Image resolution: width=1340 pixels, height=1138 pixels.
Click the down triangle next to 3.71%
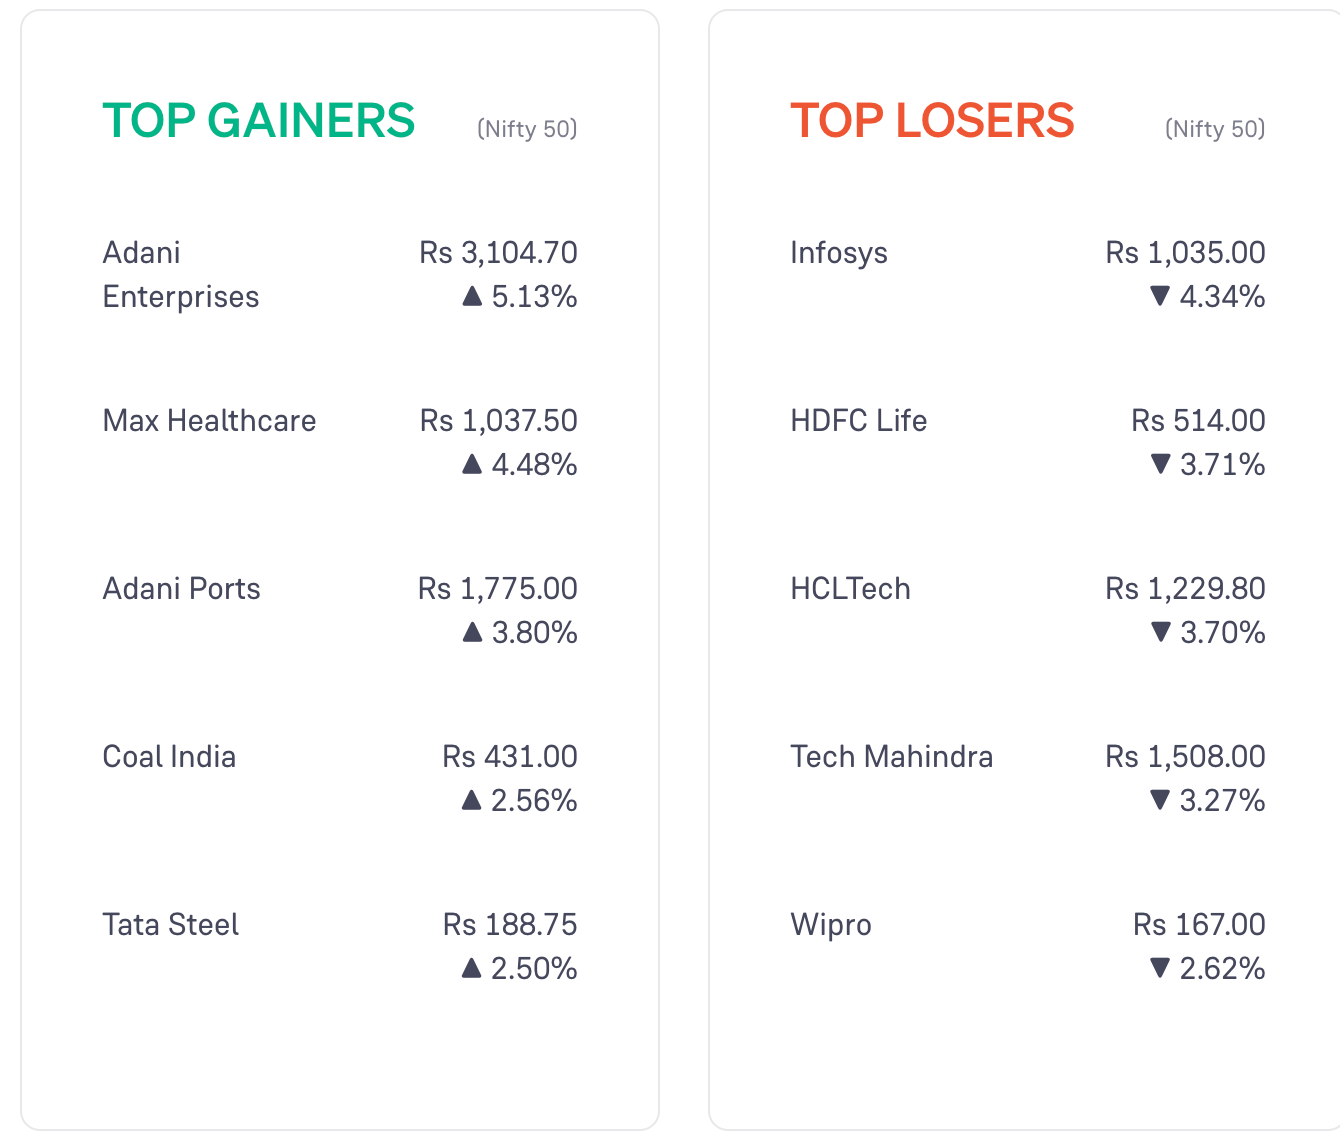[x=1160, y=464]
